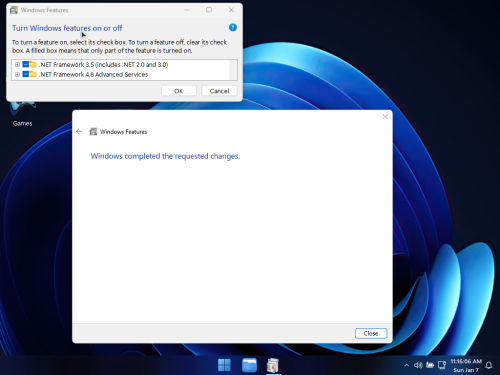
Task: Maximize the Windows Features small window
Action: pyautogui.click(x=209, y=10)
